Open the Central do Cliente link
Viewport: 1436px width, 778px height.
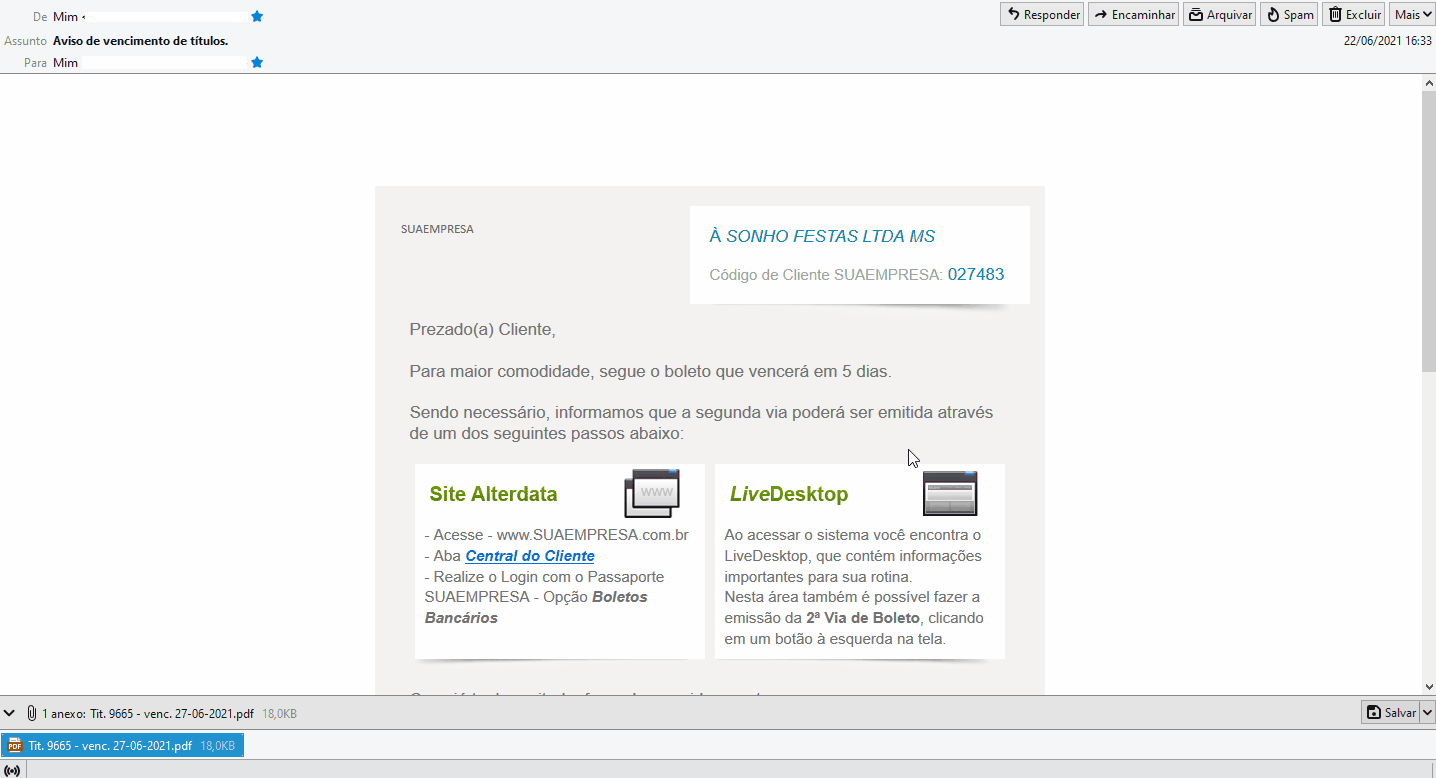tap(530, 556)
